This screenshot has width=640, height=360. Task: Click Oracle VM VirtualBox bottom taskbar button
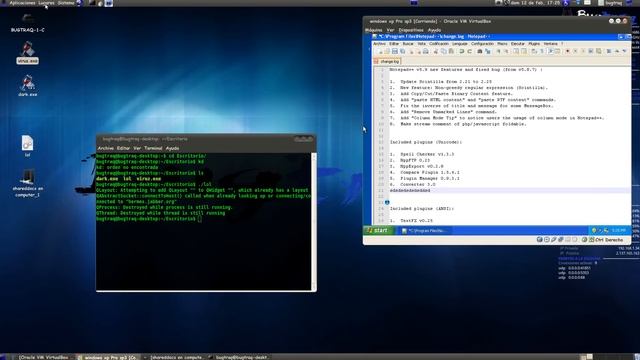[x=43, y=357]
